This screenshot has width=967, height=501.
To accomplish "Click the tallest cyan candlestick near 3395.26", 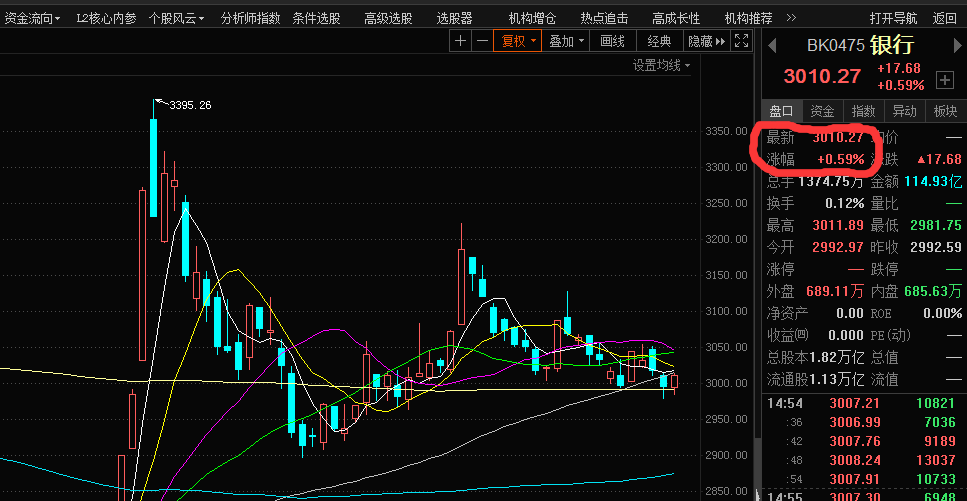I will tap(153, 167).
